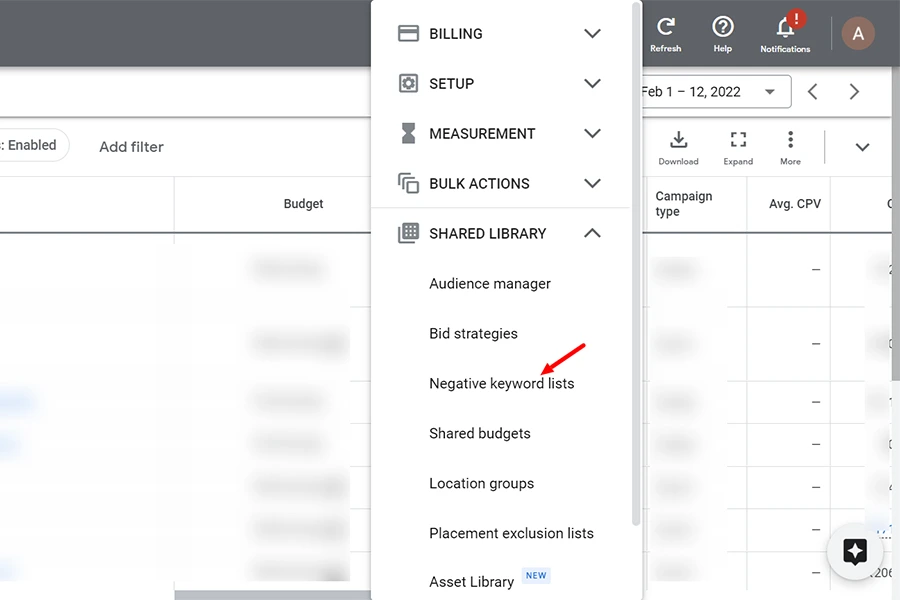Open the Notifications bell

coord(785,33)
